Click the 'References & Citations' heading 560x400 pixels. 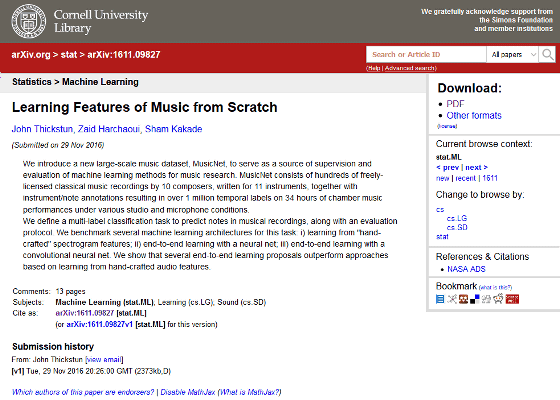coord(482,256)
